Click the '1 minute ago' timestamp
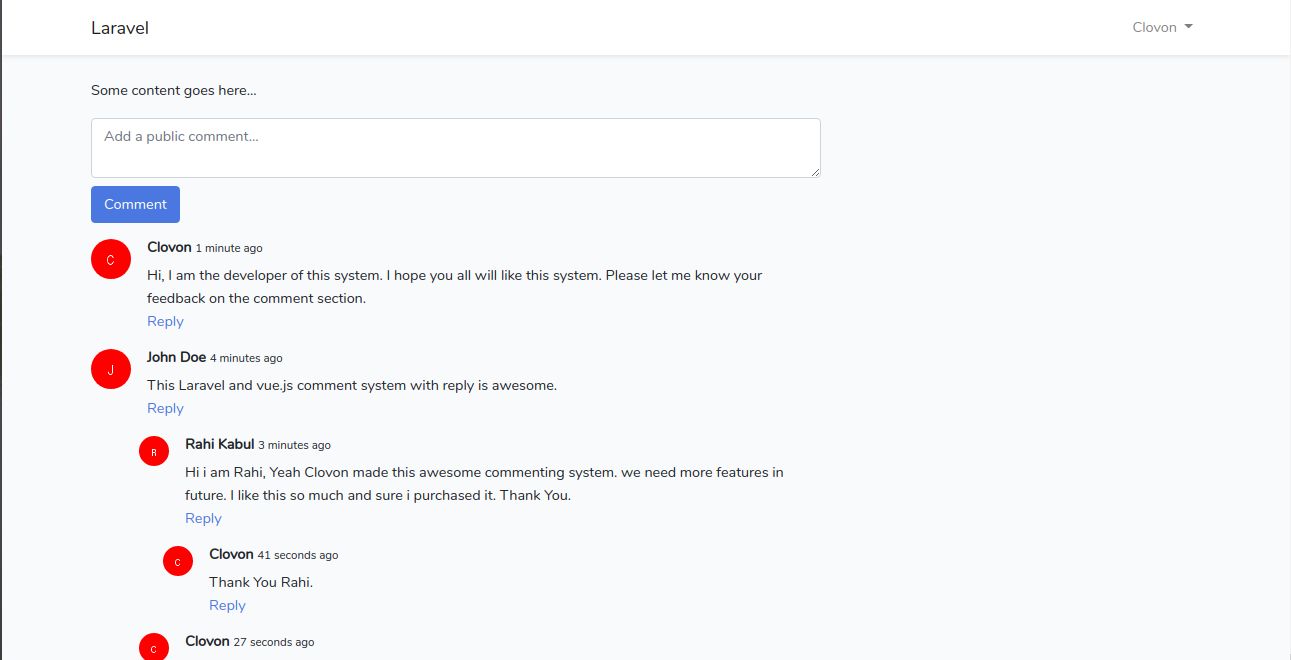 coord(229,248)
